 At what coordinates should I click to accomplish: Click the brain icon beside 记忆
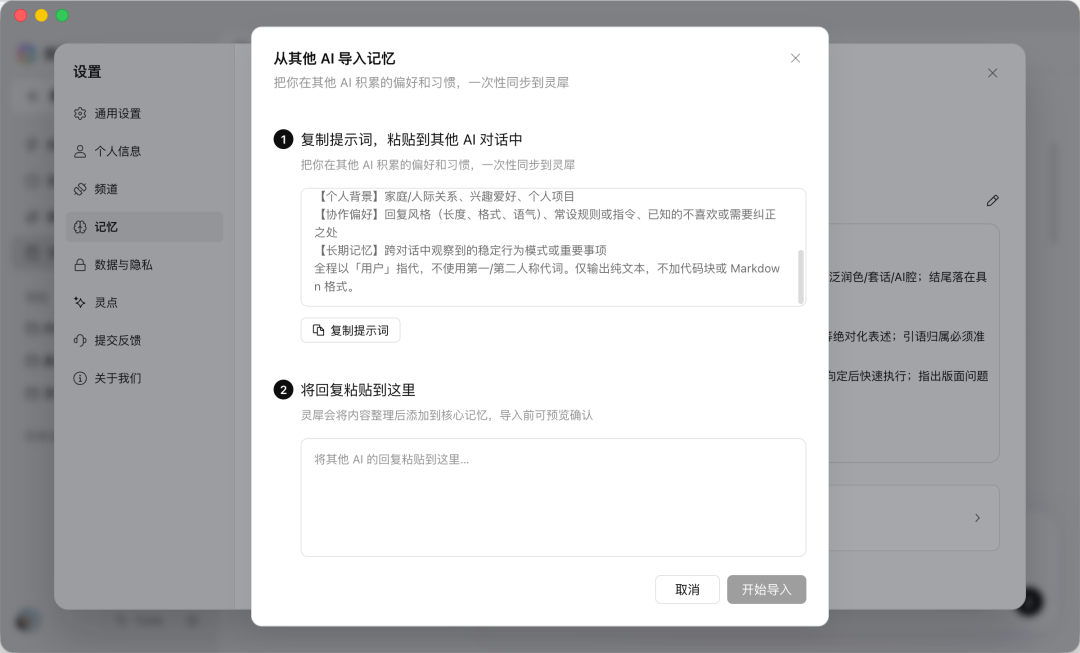pos(80,227)
